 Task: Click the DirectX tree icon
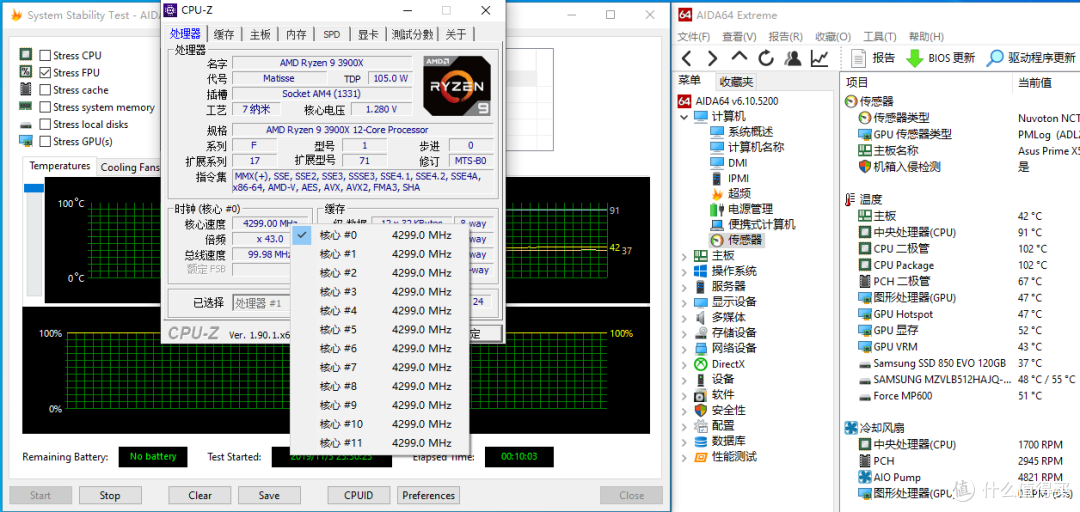700,364
